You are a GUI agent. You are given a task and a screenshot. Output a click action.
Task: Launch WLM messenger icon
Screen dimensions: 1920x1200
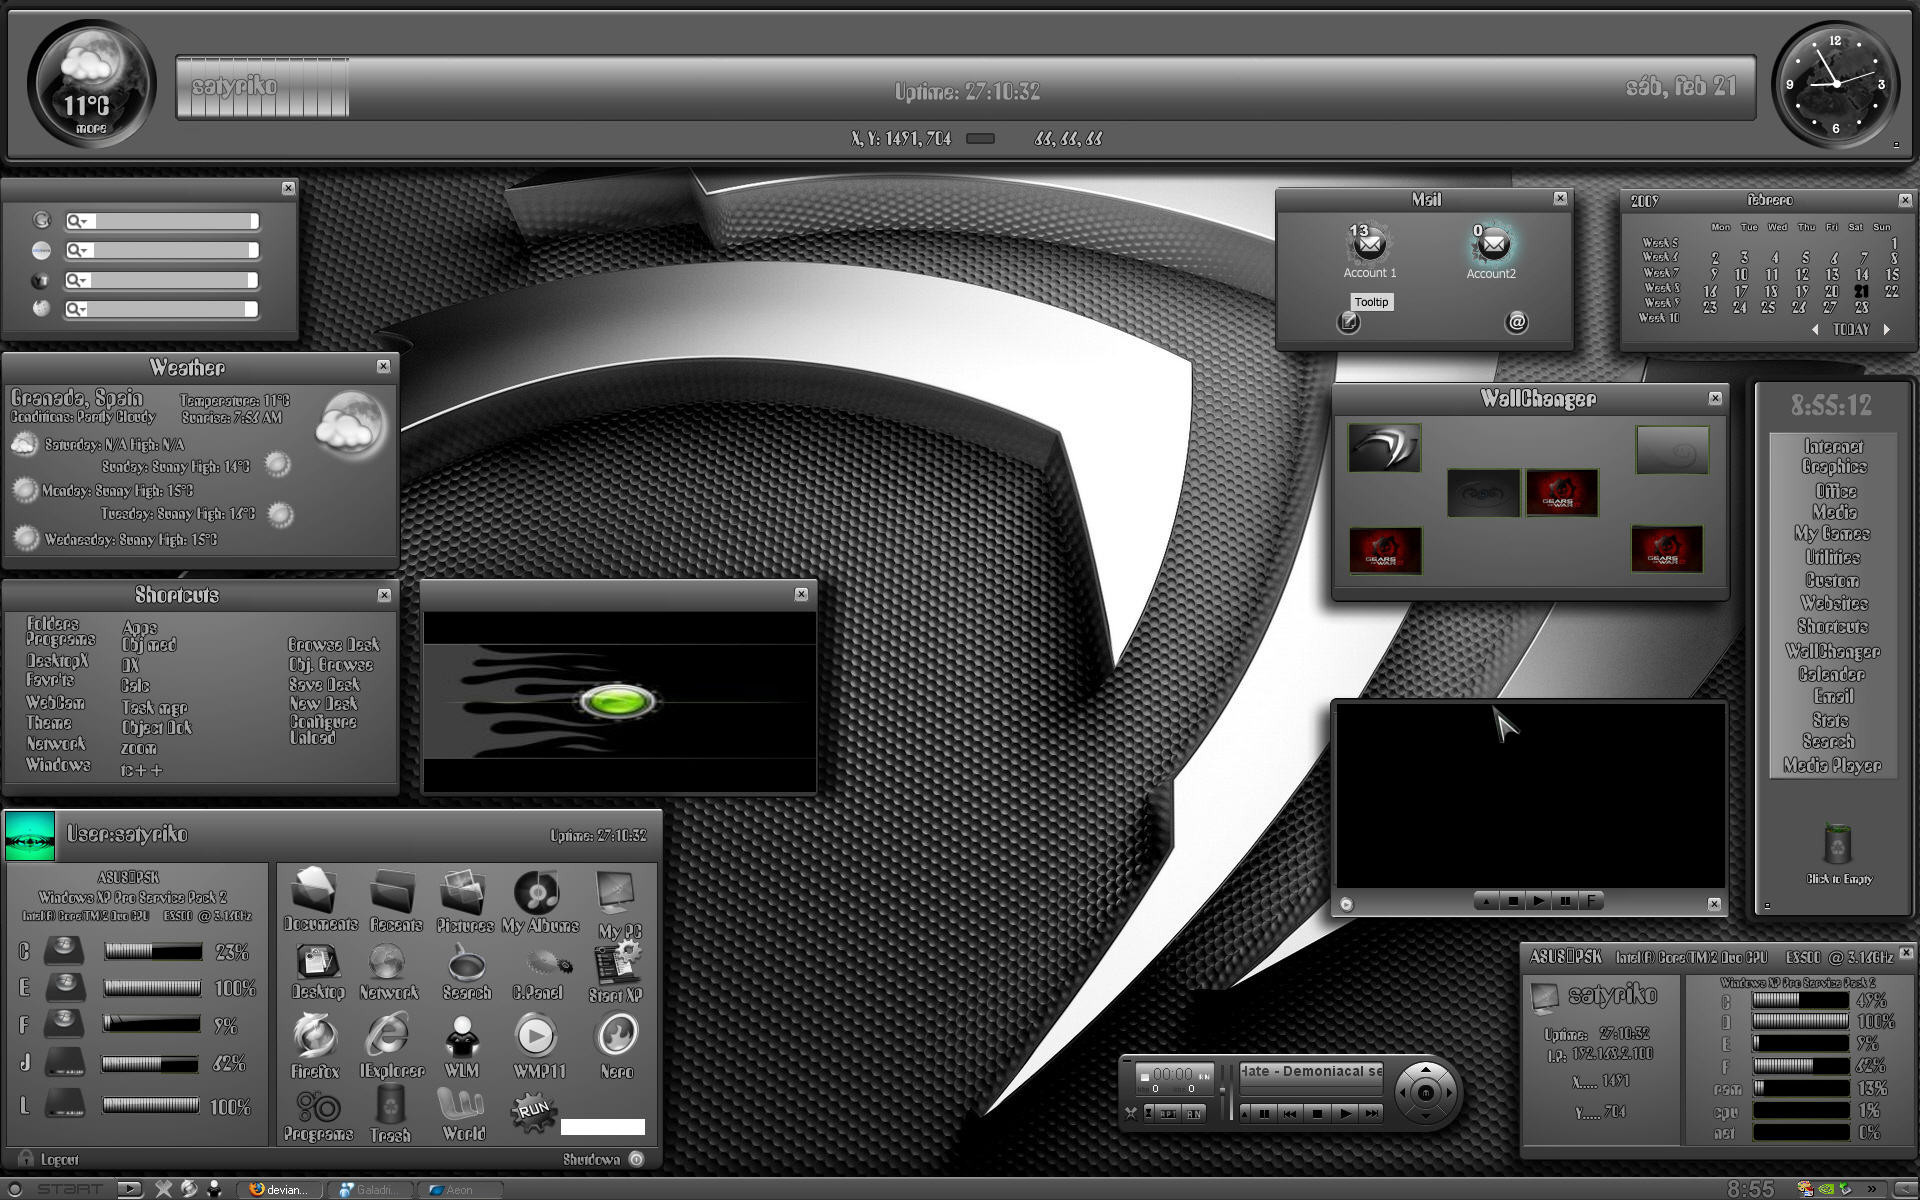462,1036
